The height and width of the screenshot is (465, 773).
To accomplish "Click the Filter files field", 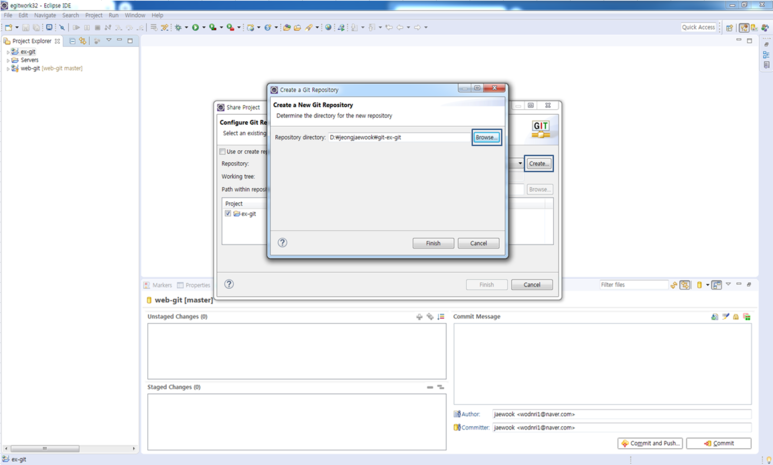I will (x=633, y=285).
